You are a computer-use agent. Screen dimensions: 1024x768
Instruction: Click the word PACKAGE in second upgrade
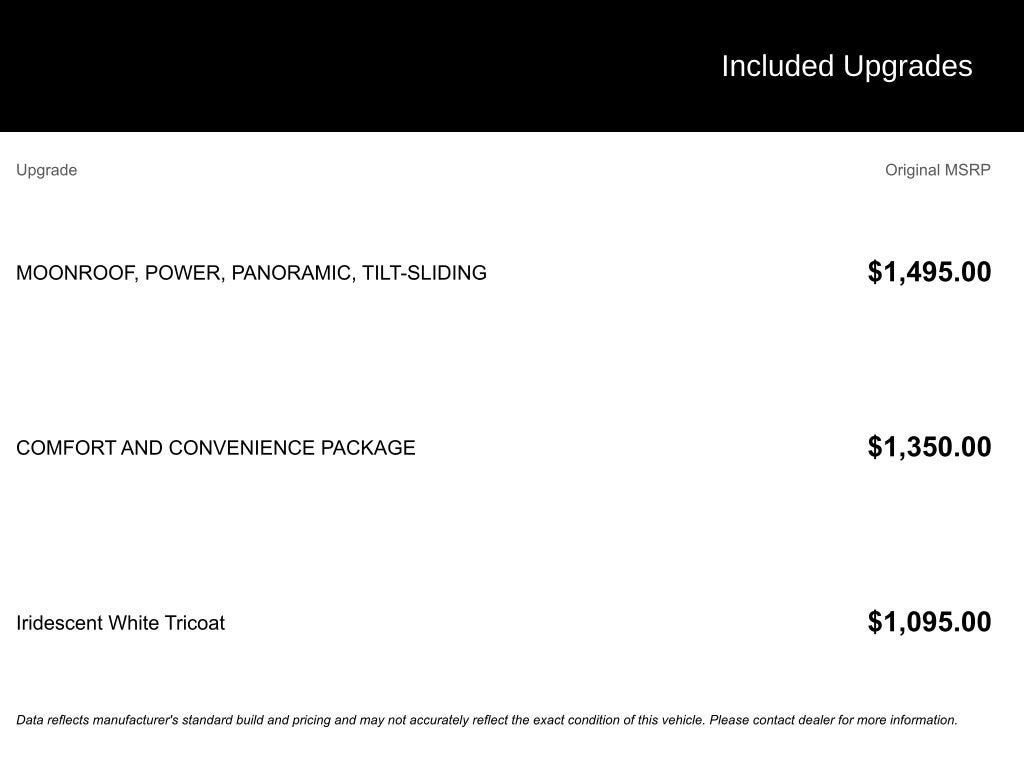tap(368, 448)
